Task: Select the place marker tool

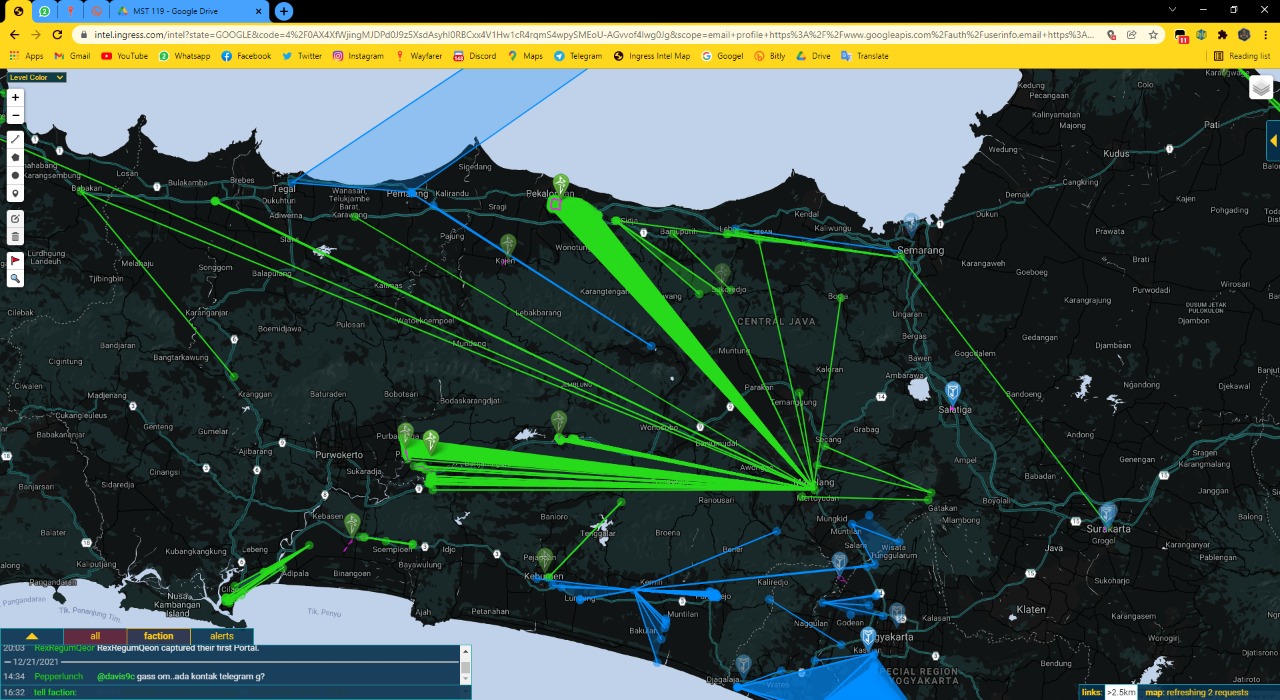Action: click(x=15, y=193)
